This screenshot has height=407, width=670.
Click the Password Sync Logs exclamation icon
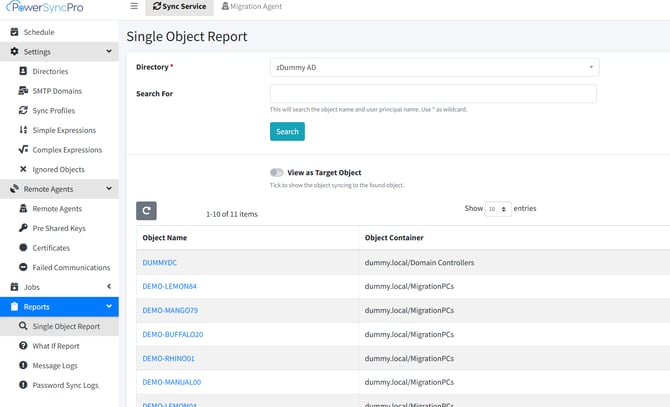click(23, 385)
